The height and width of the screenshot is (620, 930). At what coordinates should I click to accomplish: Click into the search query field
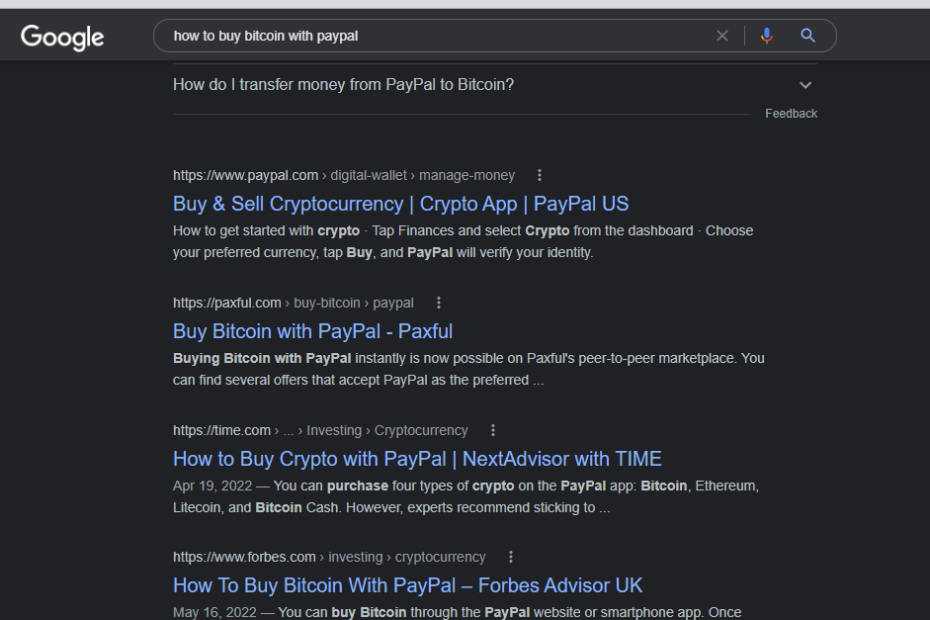click(x=430, y=36)
